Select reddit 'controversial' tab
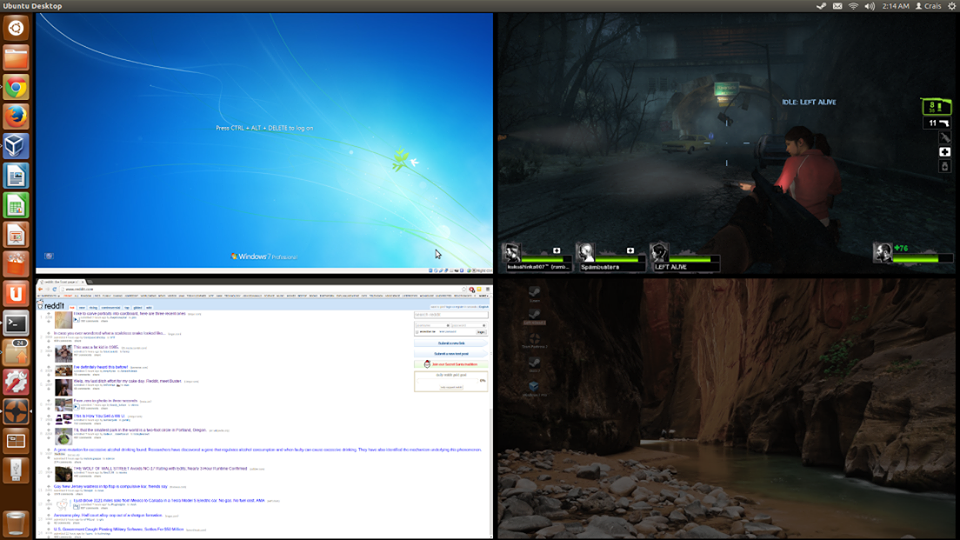960x540 pixels. 111,307
